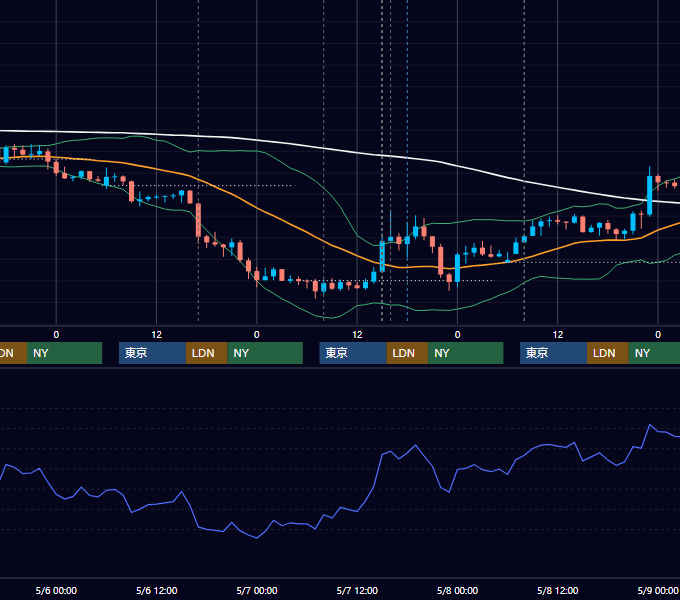The height and width of the screenshot is (600, 680).
Task: Click the 5/8 12:00 date label
Action: pyautogui.click(x=558, y=590)
